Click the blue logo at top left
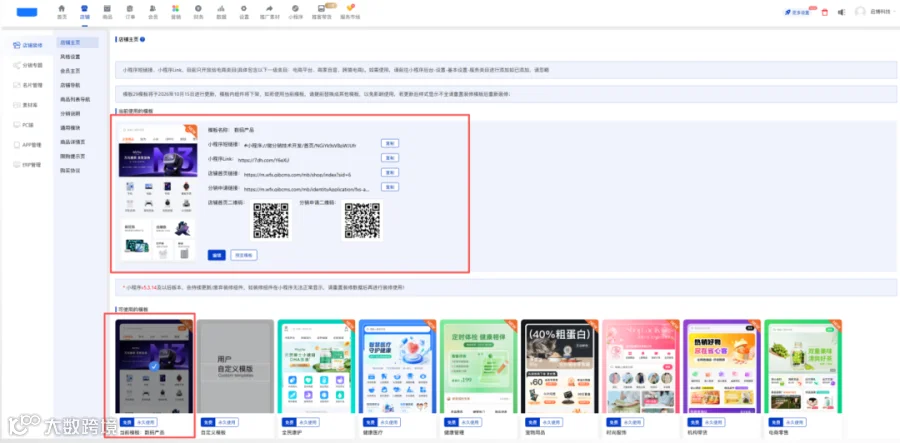Image resolution: width=900 pixels, height=443 pixels. pyautogui.click(x=27, y=12)
